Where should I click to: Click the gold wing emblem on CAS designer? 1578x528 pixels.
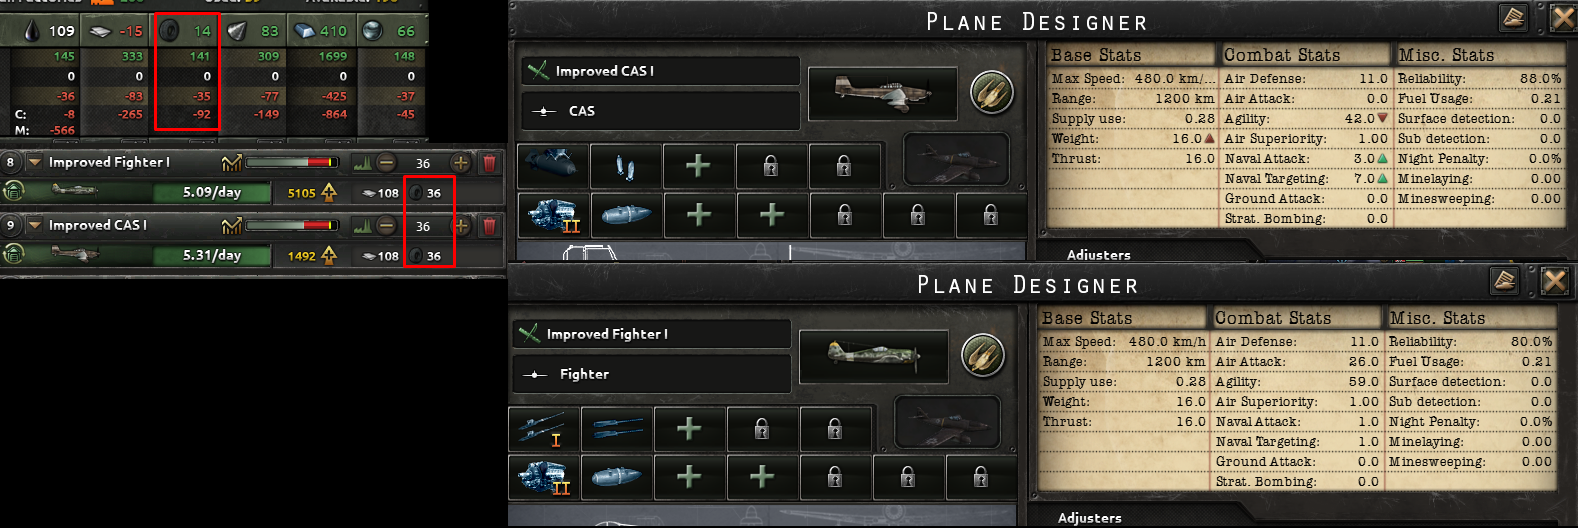[992, 93]
